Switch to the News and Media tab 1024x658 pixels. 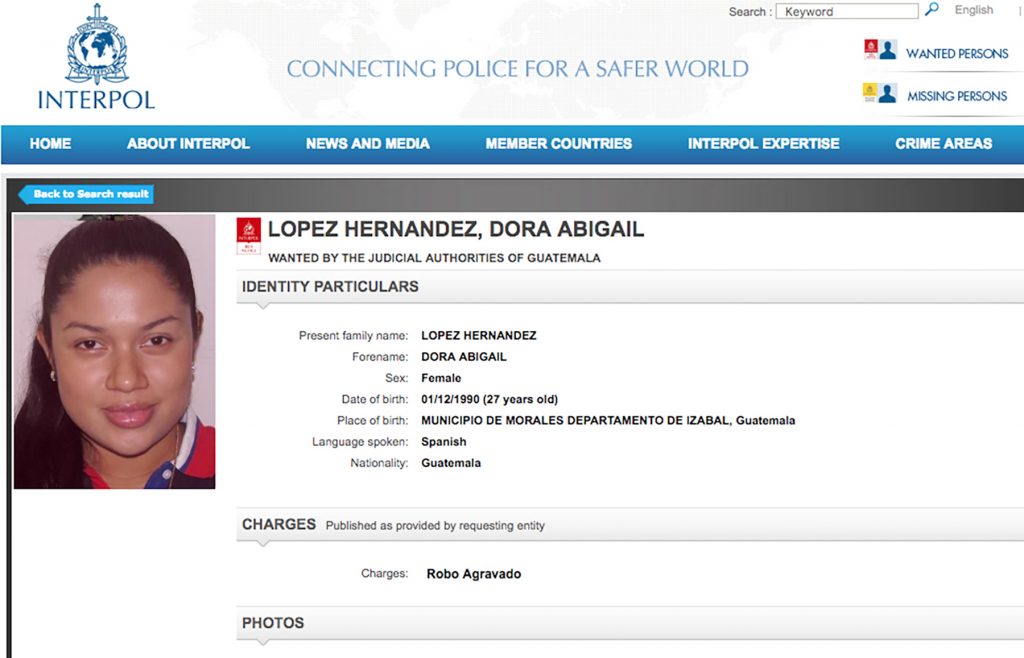pyautogui.click(x=367, y=144)
